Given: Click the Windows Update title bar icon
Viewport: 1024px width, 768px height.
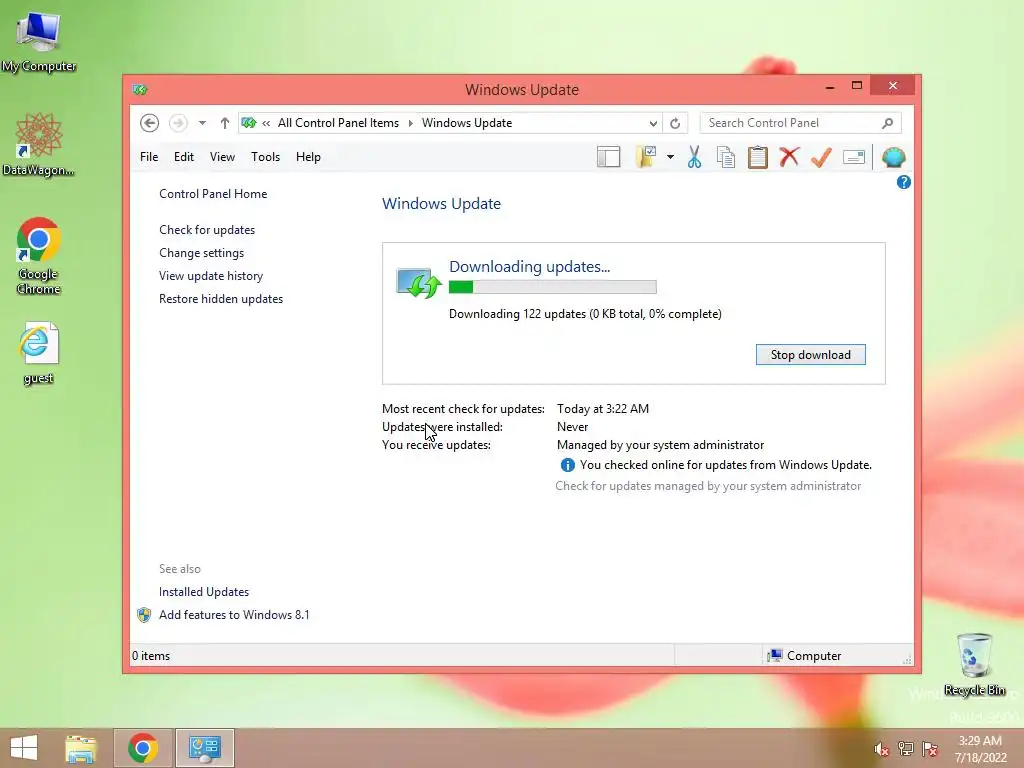Looking at the screenshot, I should (x=140, y=89).
